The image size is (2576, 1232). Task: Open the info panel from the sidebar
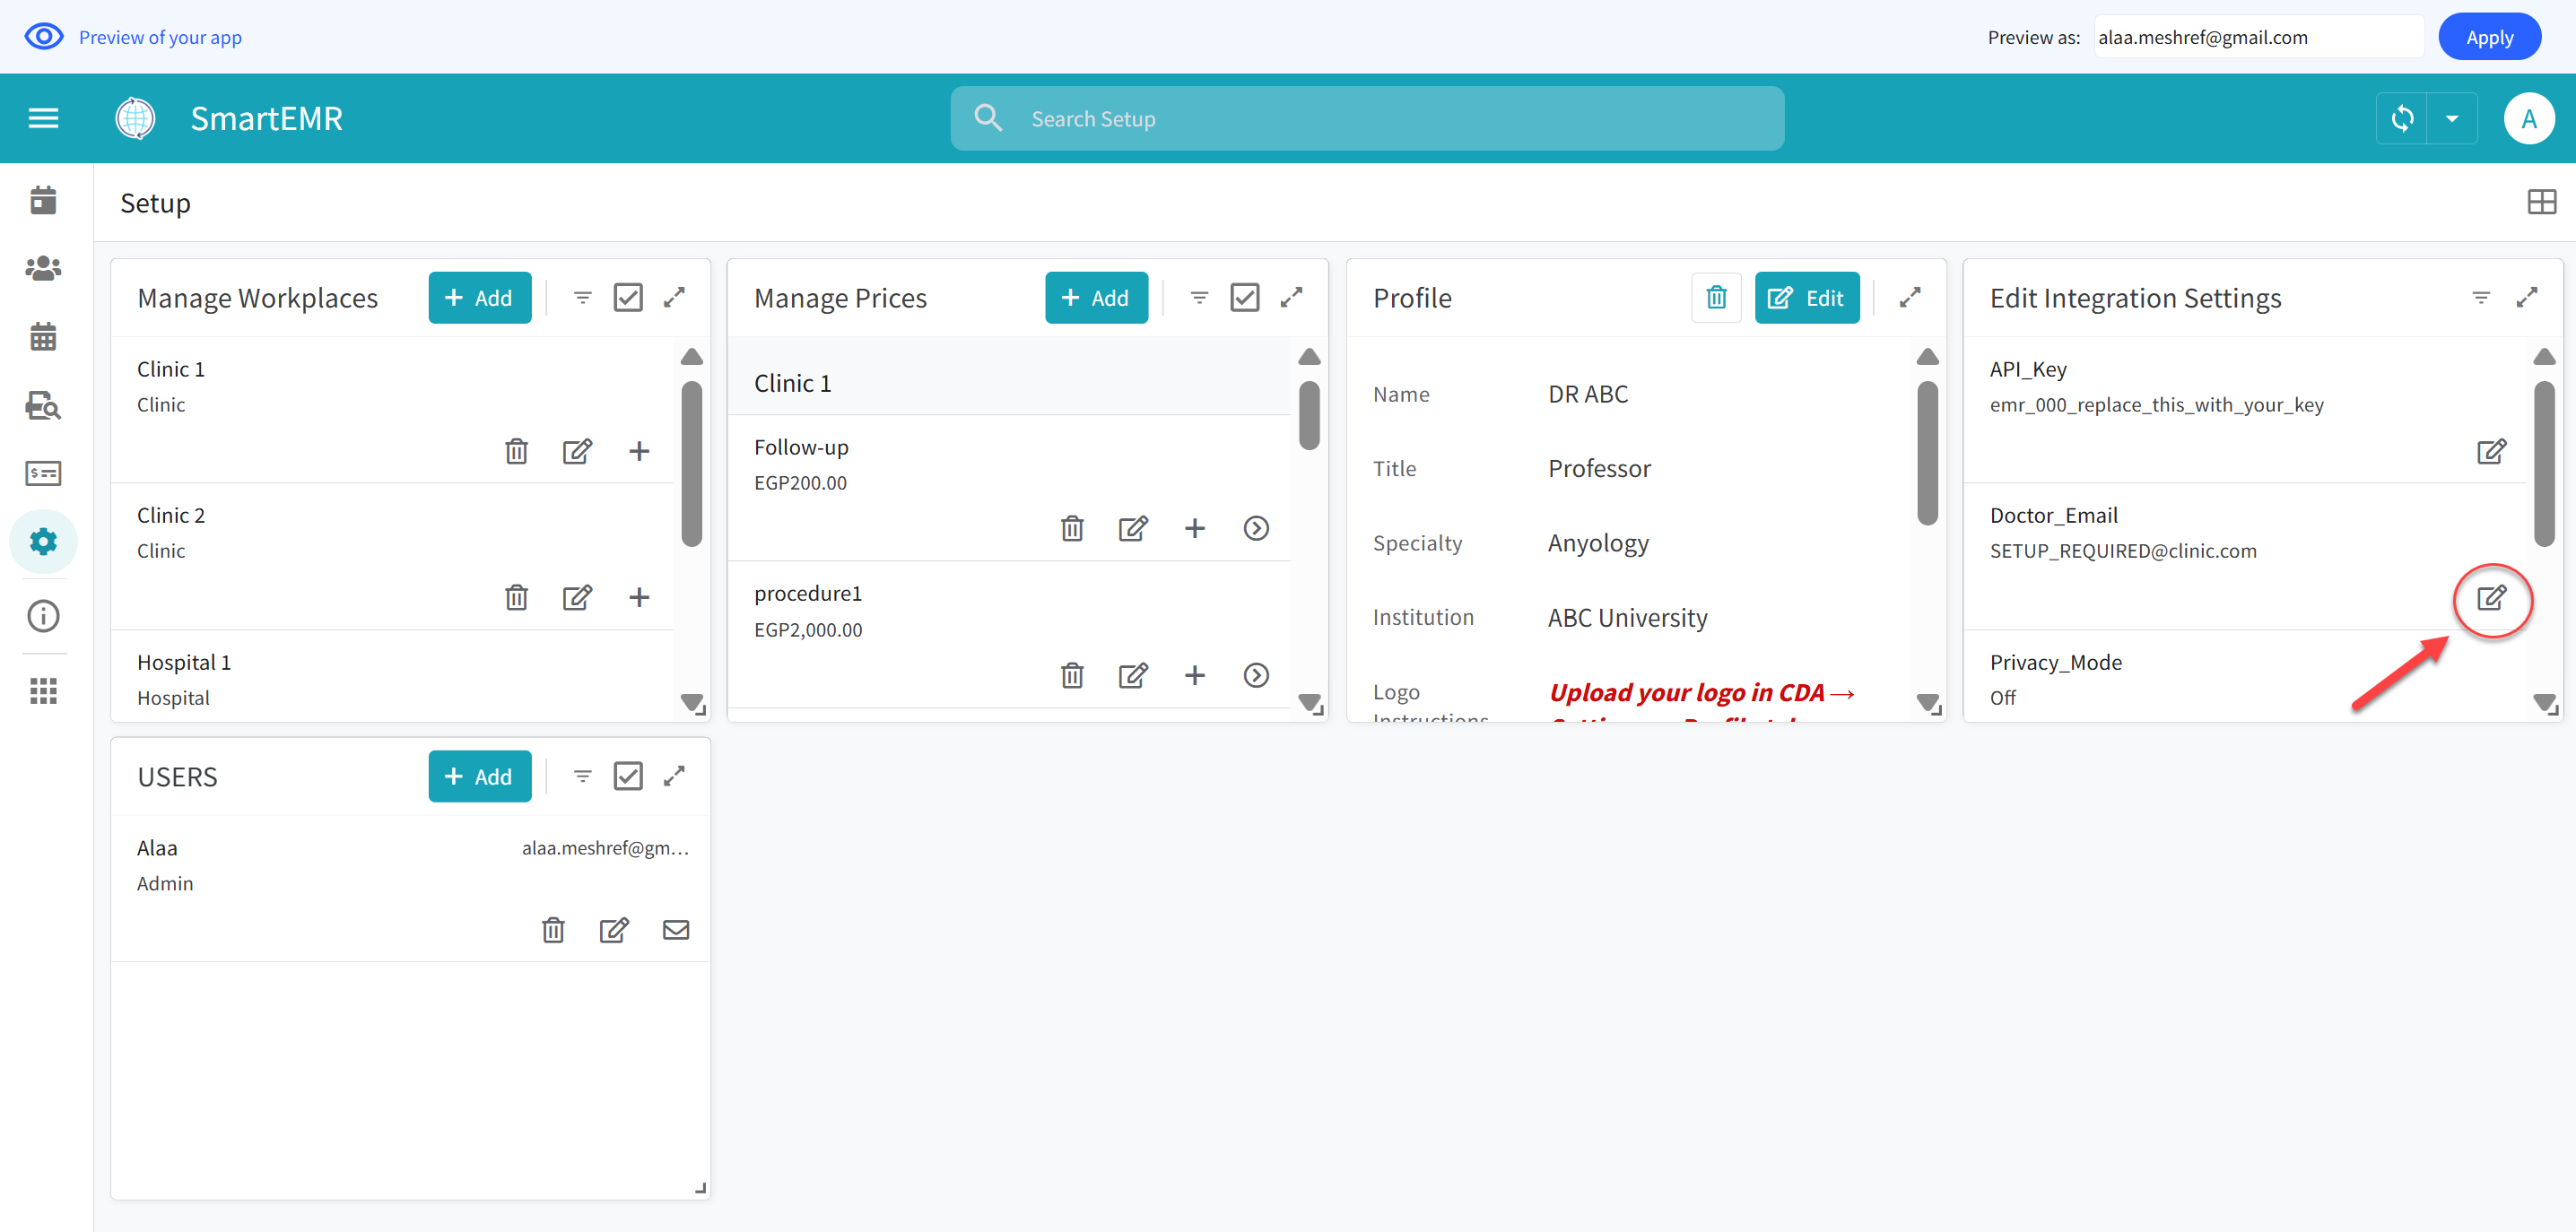(x=43, y=616)
